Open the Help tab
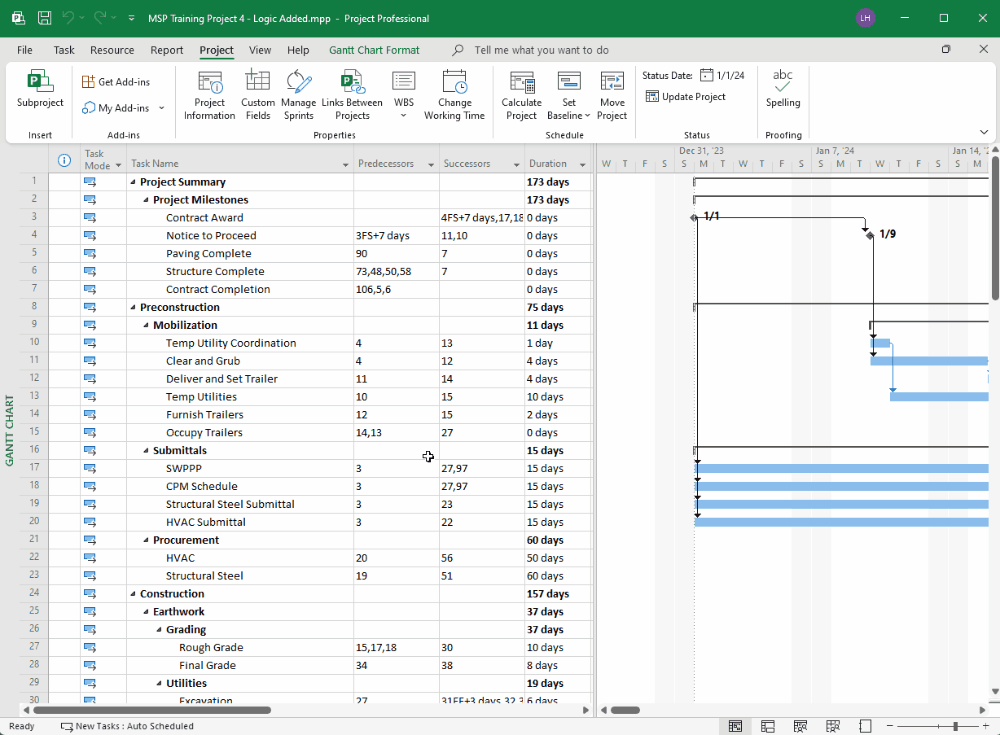The image size is (1000, 735). (x=298, y=50)
